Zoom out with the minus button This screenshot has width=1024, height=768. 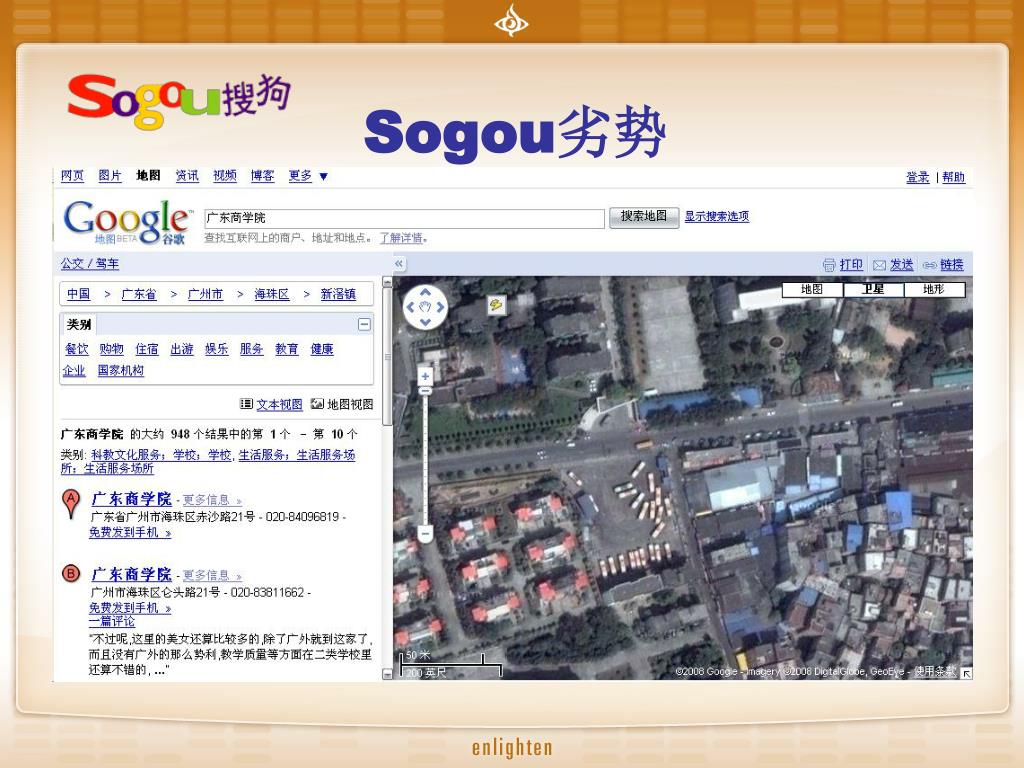(x=425, y=534)
